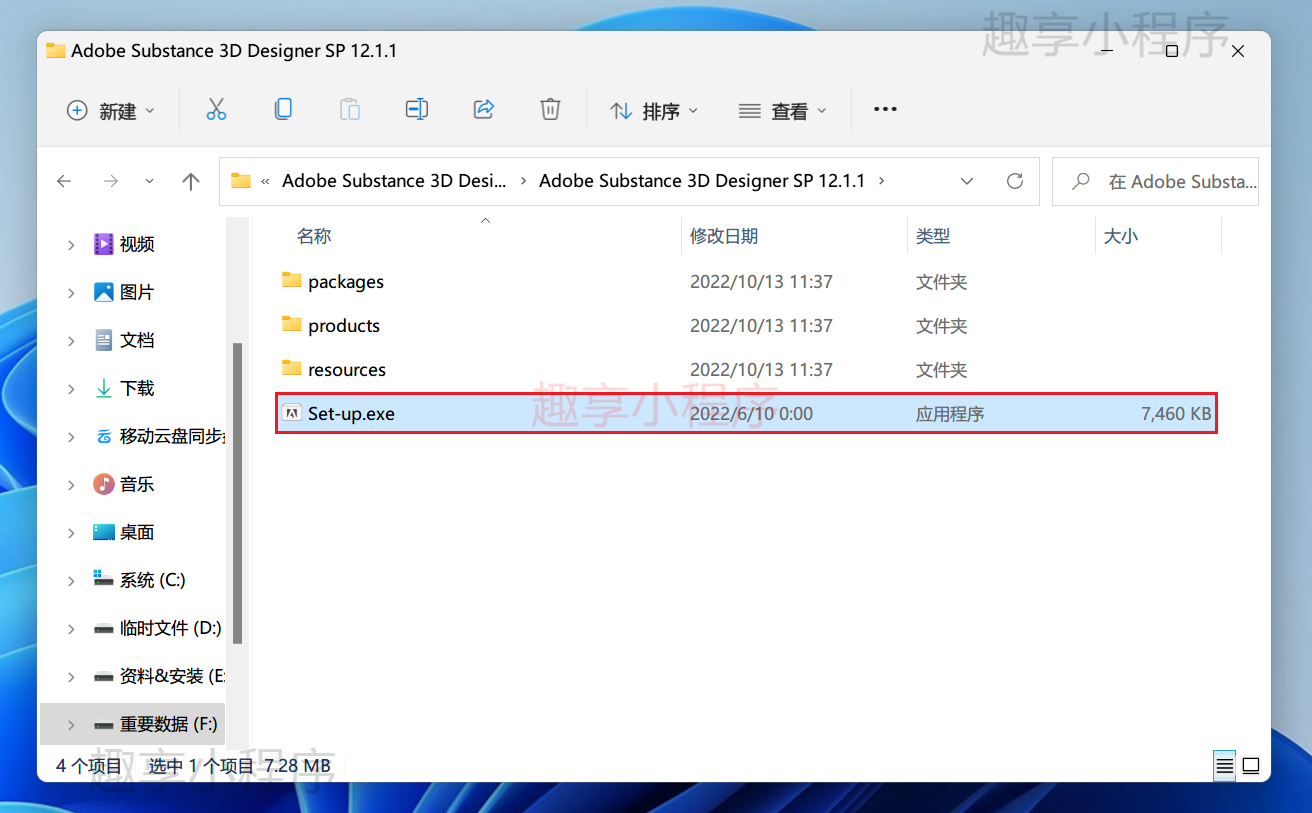Click the Paste clipboard icon

(x=350, y=109)
